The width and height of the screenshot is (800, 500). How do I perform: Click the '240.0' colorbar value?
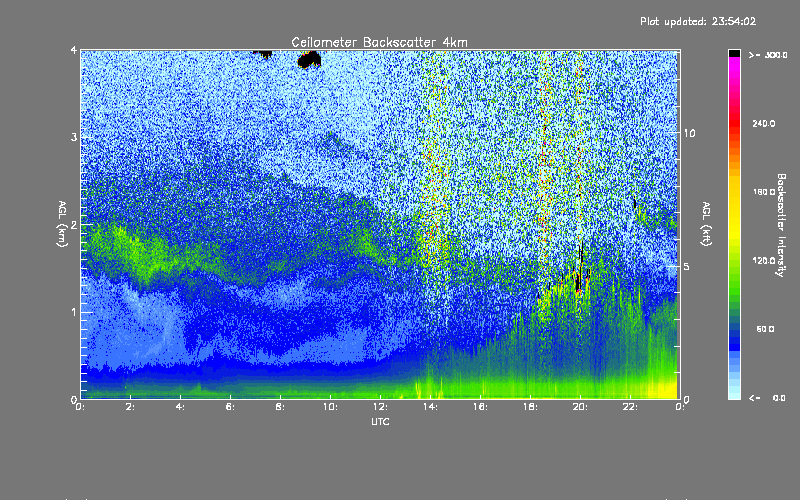764,123
